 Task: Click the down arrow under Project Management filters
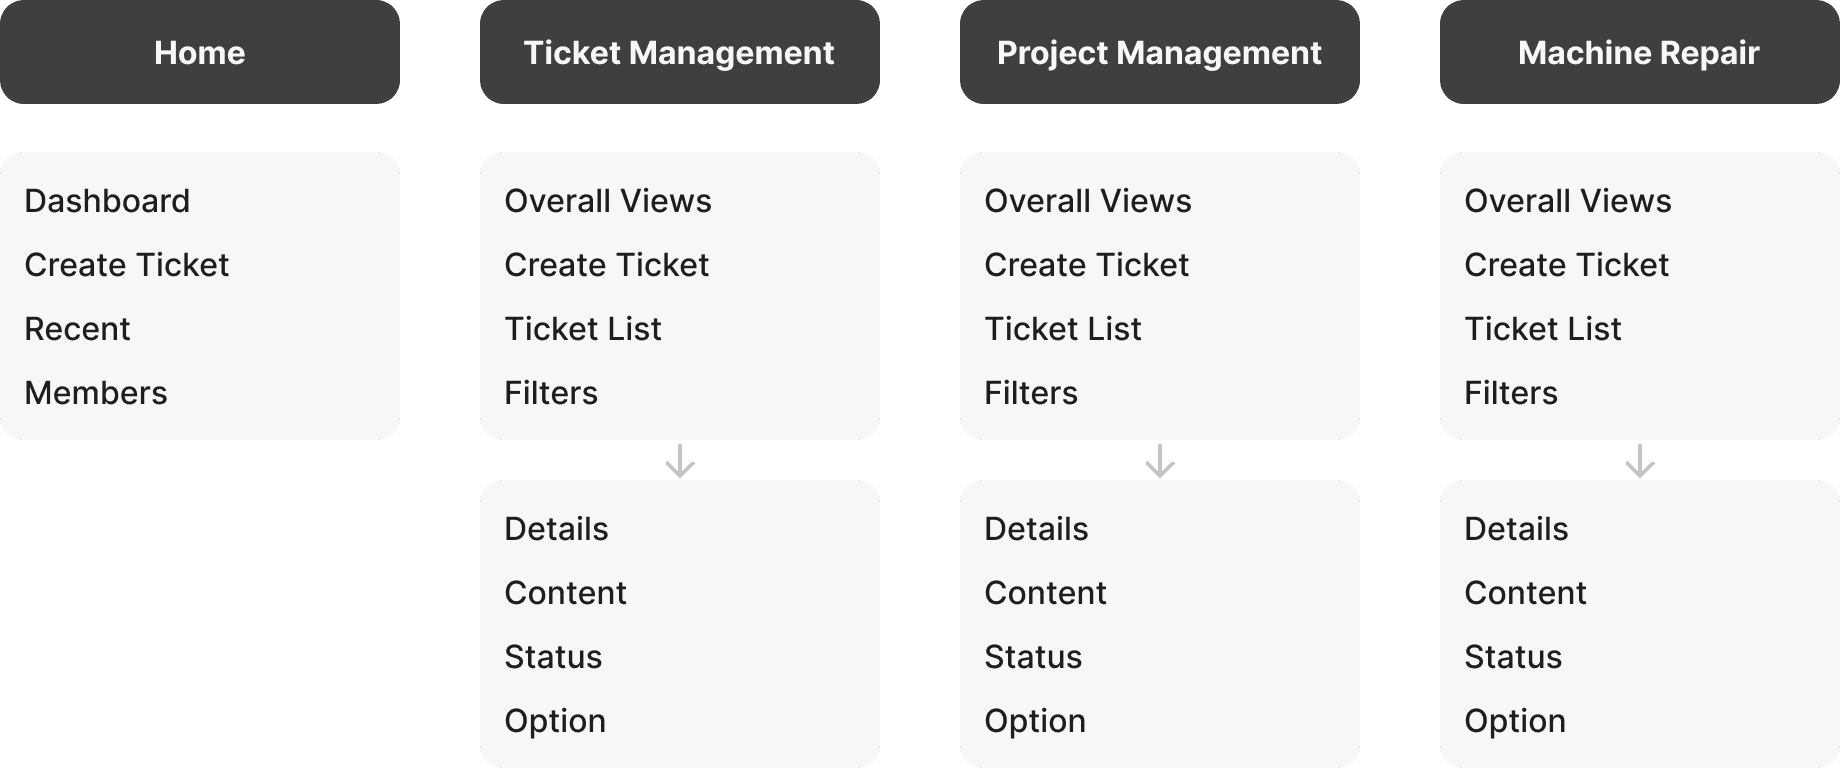1160,461
